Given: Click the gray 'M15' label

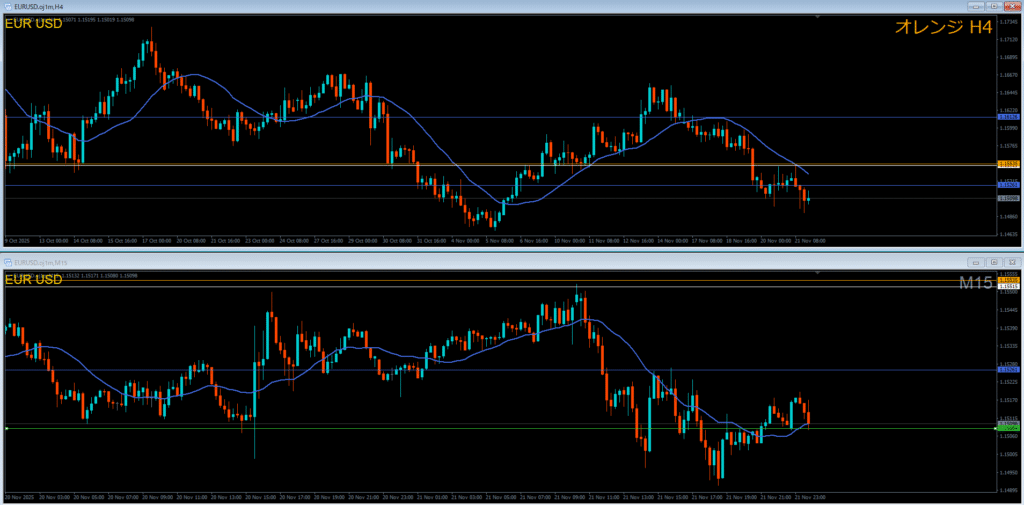Looking at the screenshot, I should click(976, 283).
